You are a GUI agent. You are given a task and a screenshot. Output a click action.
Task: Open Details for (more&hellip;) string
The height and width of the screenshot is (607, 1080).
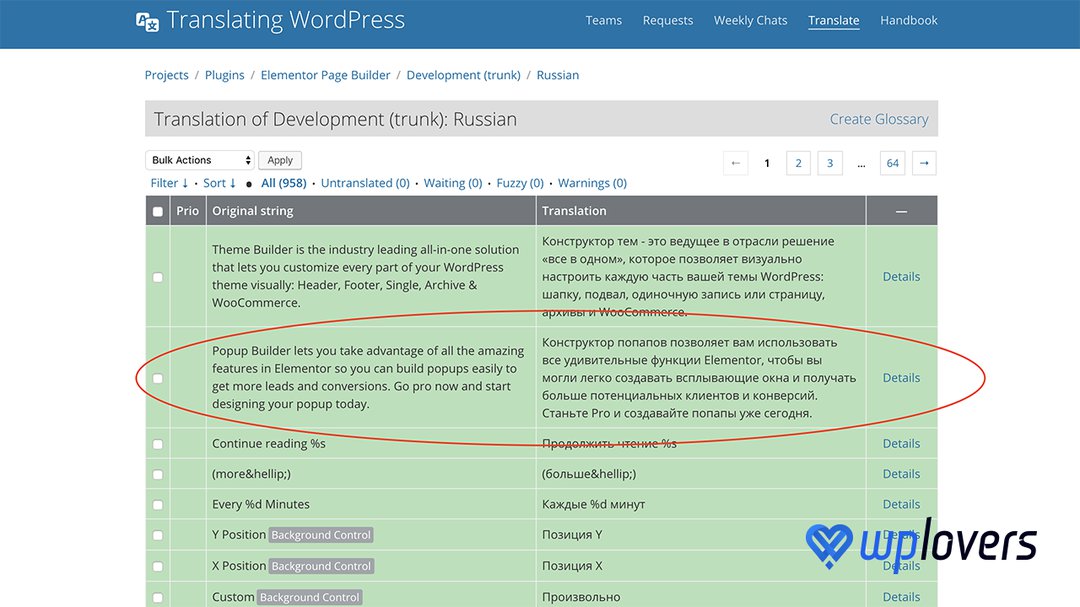pos(901,473)
